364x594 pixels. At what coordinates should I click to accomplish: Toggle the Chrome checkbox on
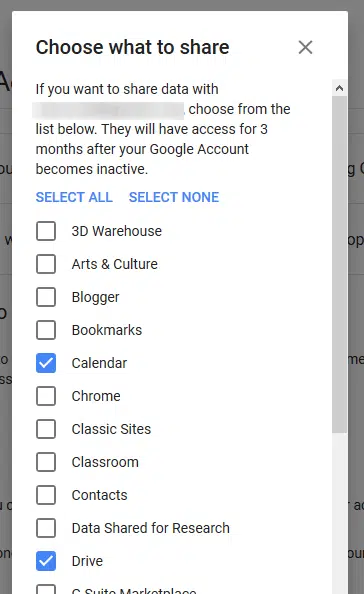46,396
